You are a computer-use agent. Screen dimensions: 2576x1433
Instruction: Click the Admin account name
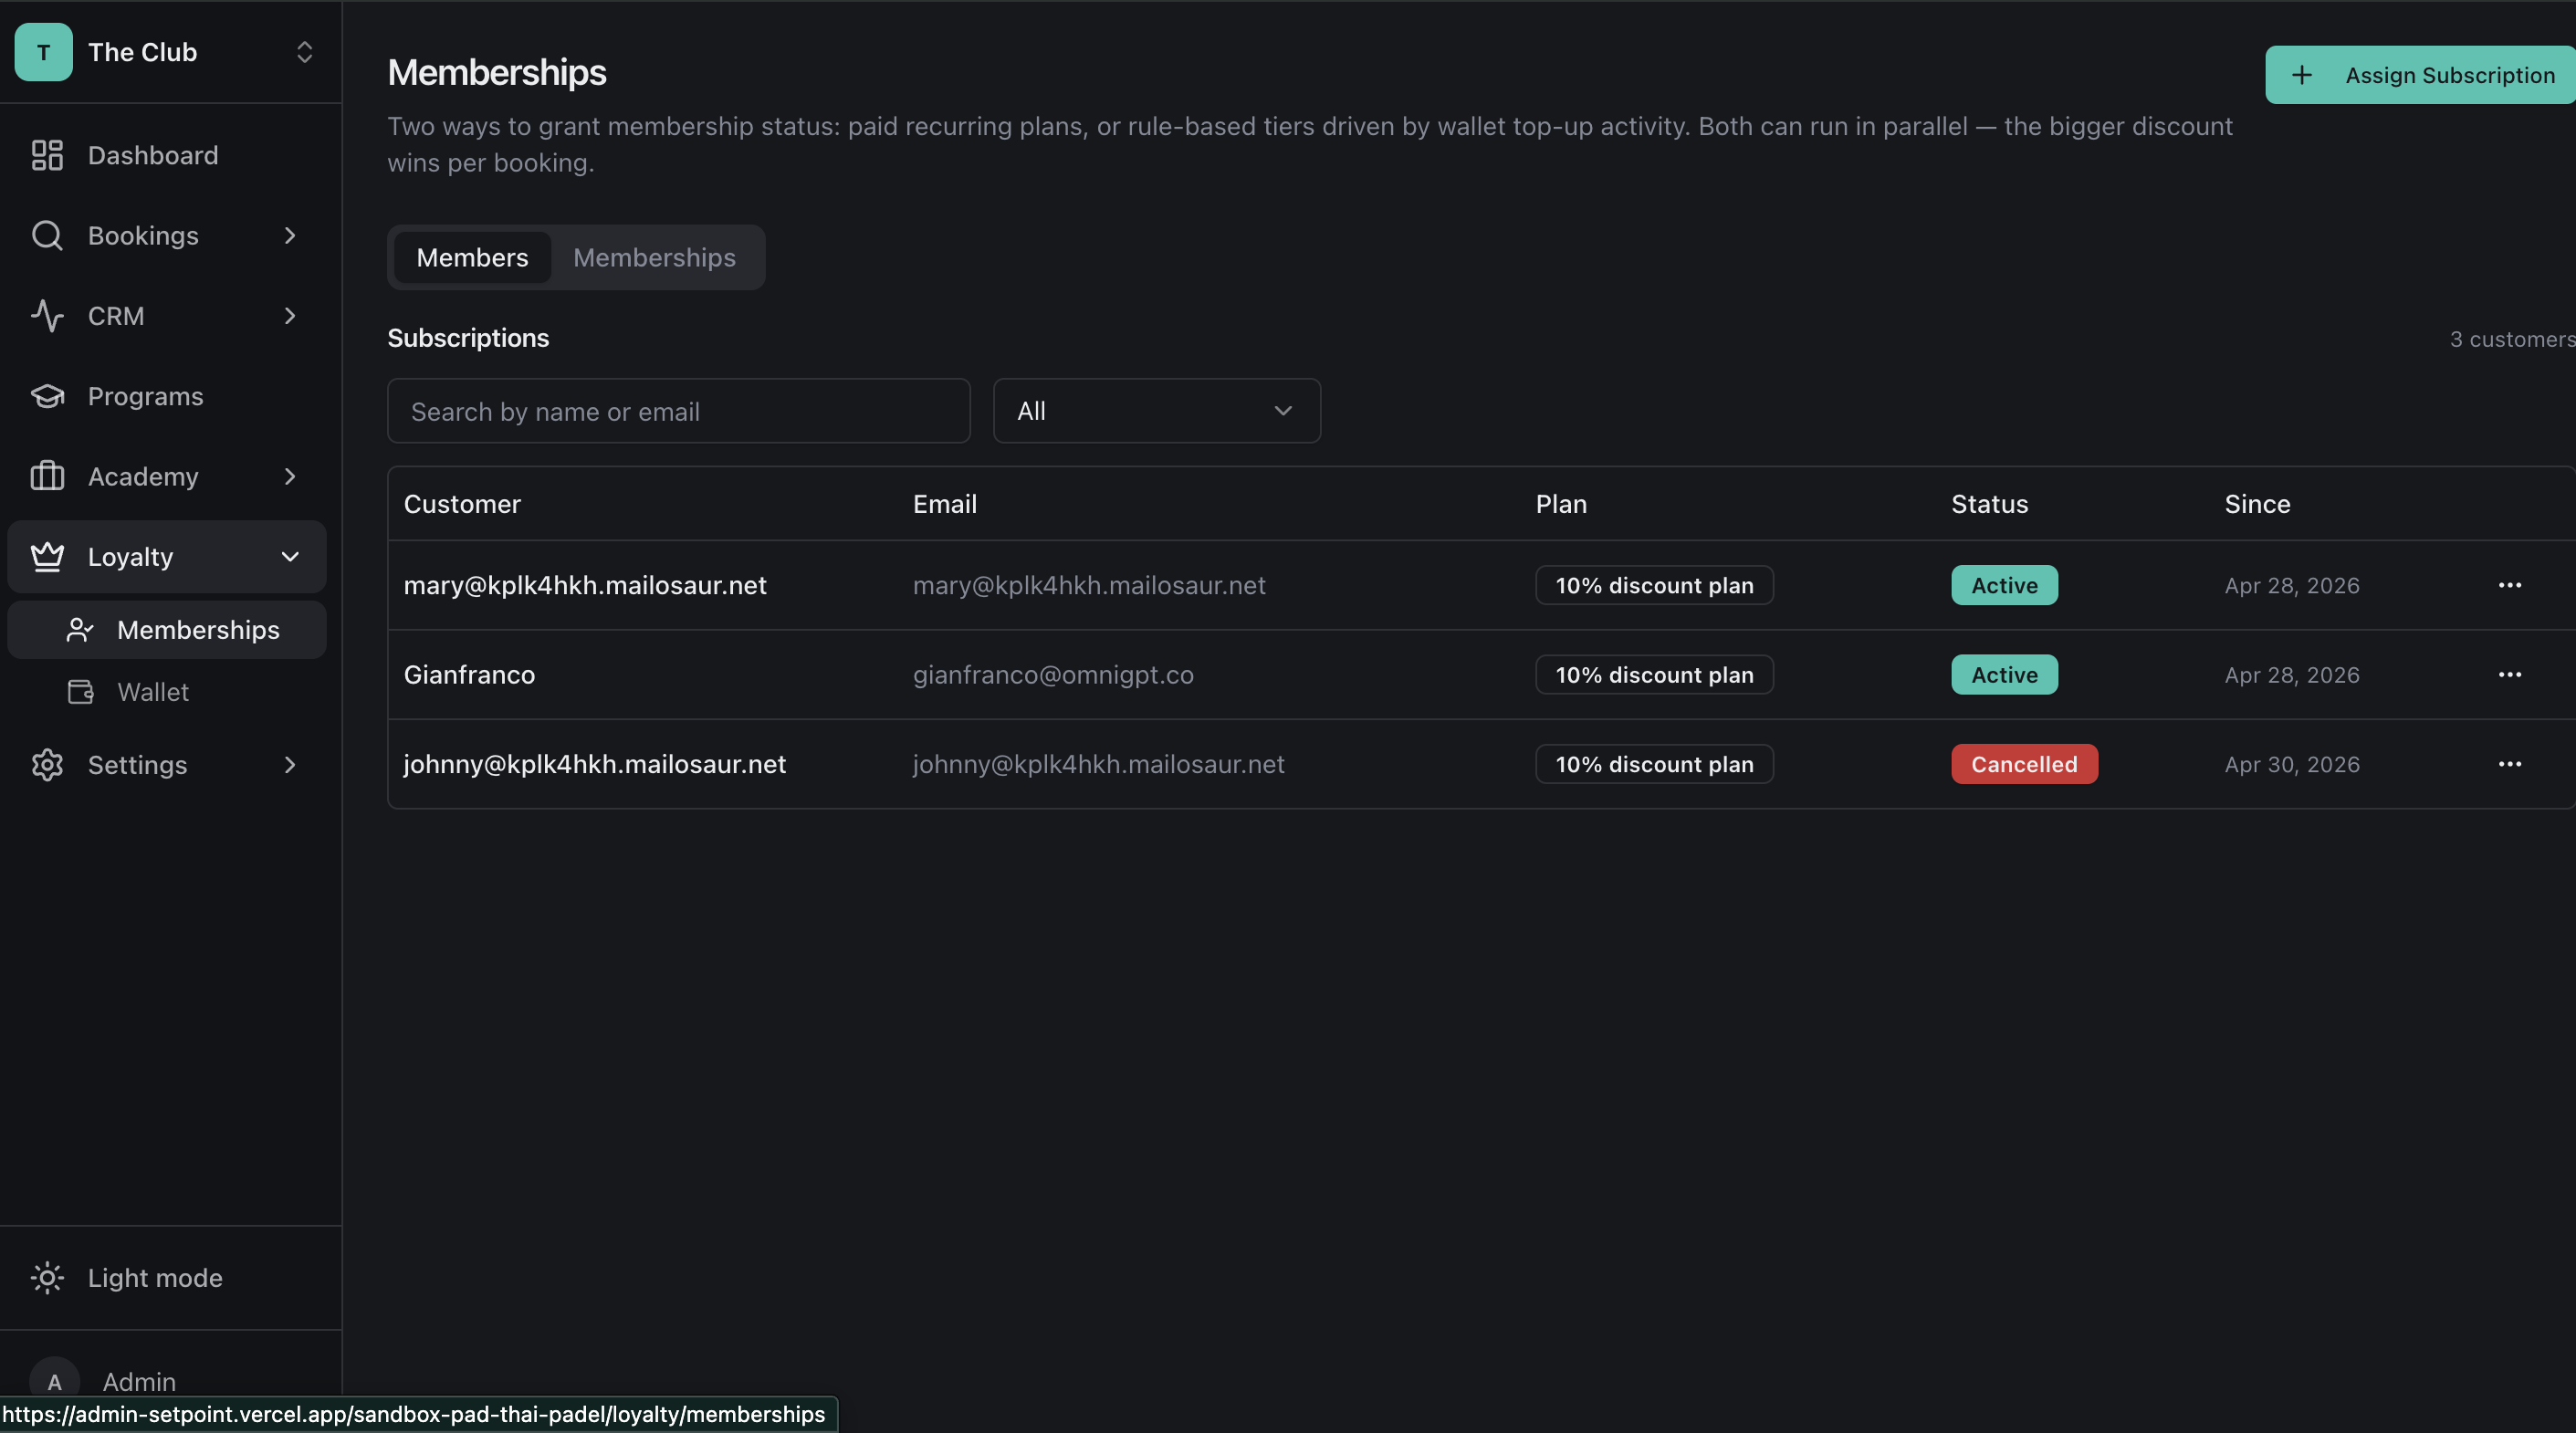(139, 1381)
